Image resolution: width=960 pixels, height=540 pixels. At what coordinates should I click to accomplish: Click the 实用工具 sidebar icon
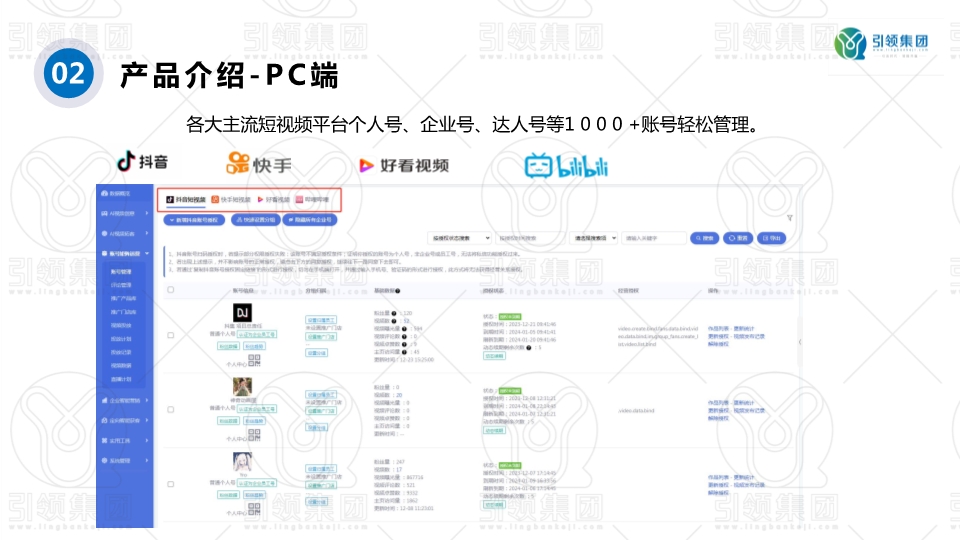(105, 441)
